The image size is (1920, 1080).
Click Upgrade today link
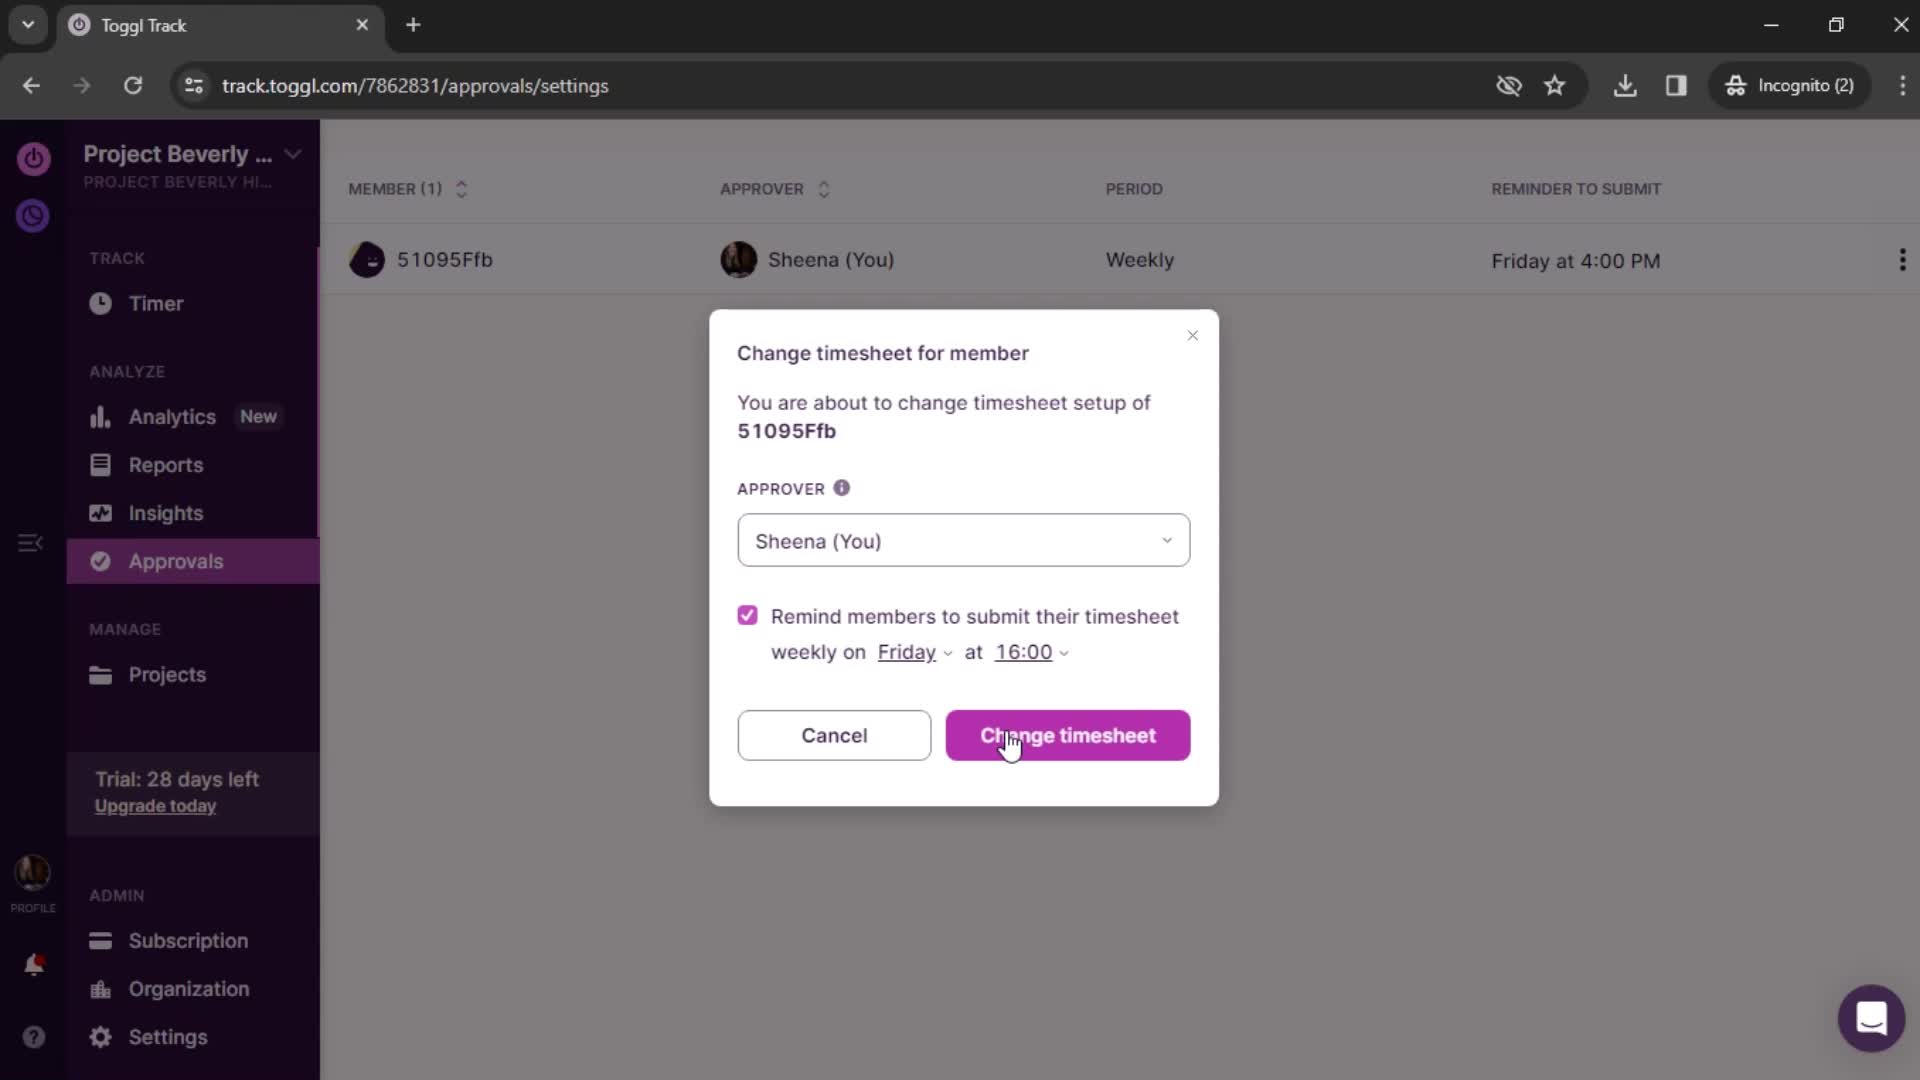[x=156, y=807]
